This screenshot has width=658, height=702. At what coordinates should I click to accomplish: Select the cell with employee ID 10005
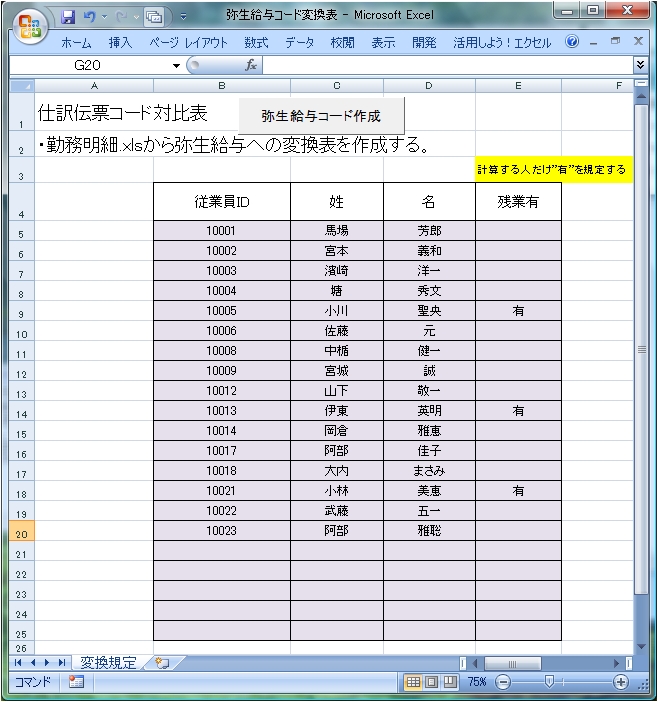(x=222, y=311)
